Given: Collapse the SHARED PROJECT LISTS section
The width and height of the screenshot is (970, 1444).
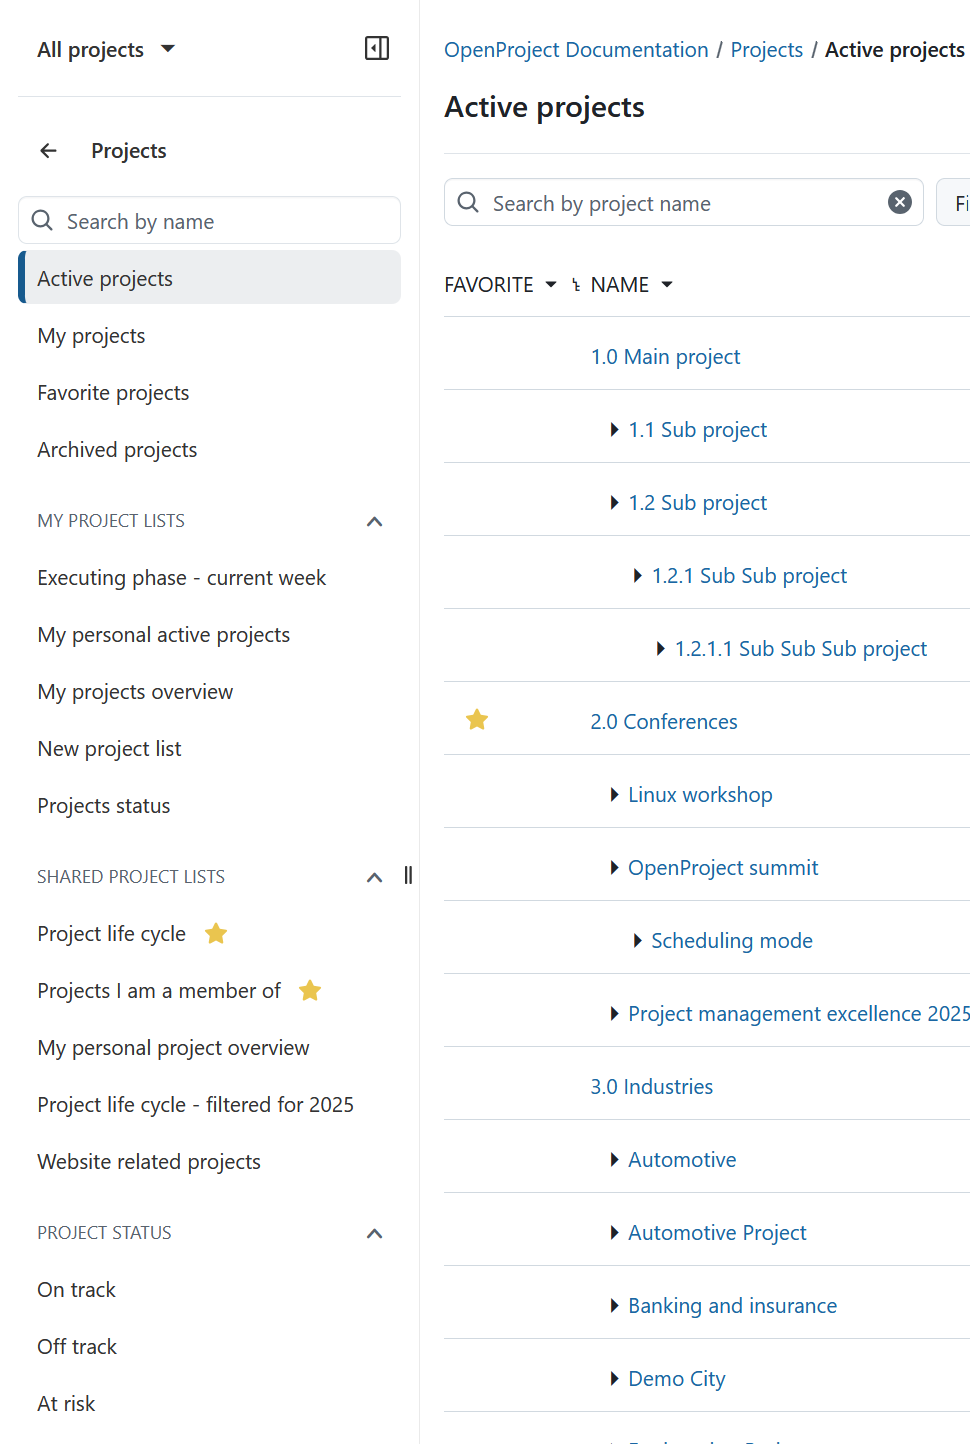Looking at the screenshot, I should coord(374,877).
